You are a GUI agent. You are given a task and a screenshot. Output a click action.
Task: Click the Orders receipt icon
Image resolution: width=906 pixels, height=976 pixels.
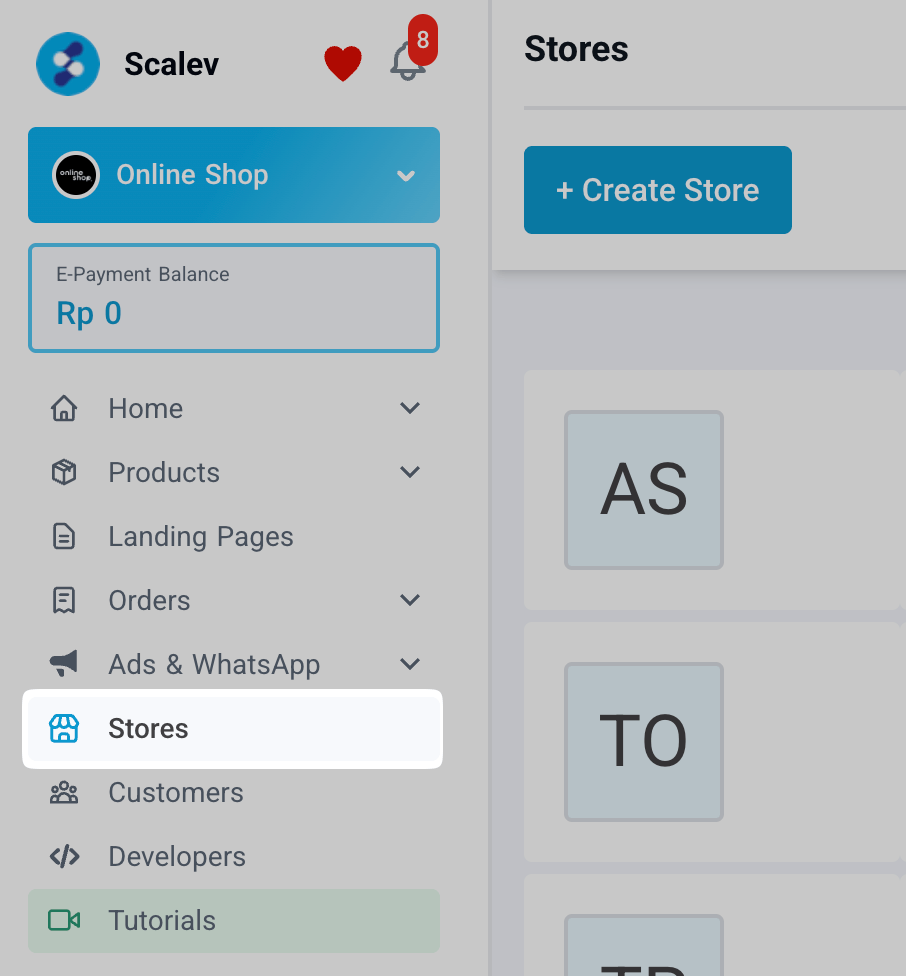64,600
